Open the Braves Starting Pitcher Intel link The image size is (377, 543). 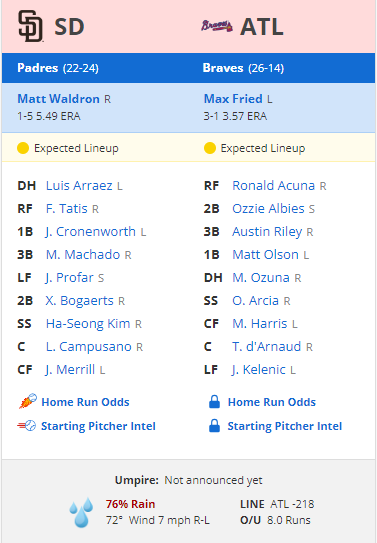tap(285, 426)
